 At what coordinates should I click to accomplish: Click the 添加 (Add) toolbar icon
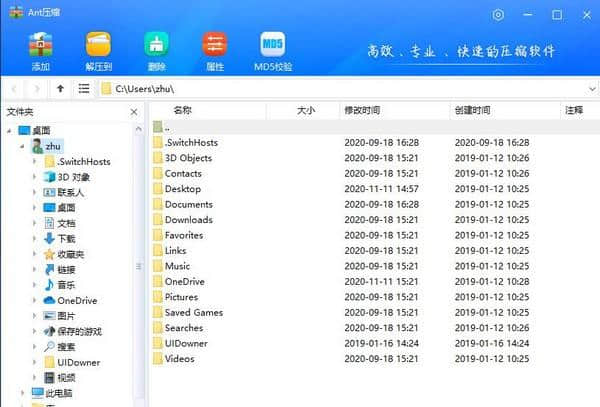[41, 52]
